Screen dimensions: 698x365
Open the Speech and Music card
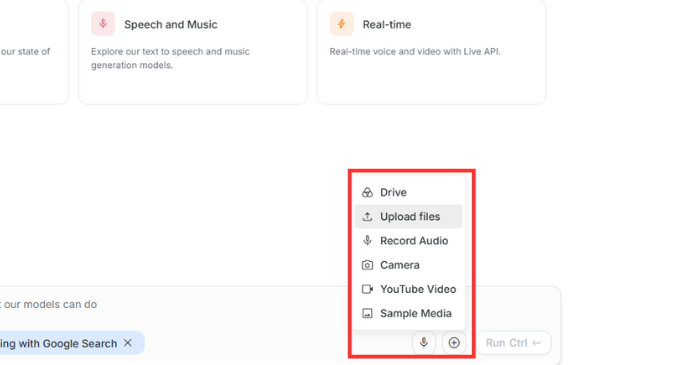(193, 51)
